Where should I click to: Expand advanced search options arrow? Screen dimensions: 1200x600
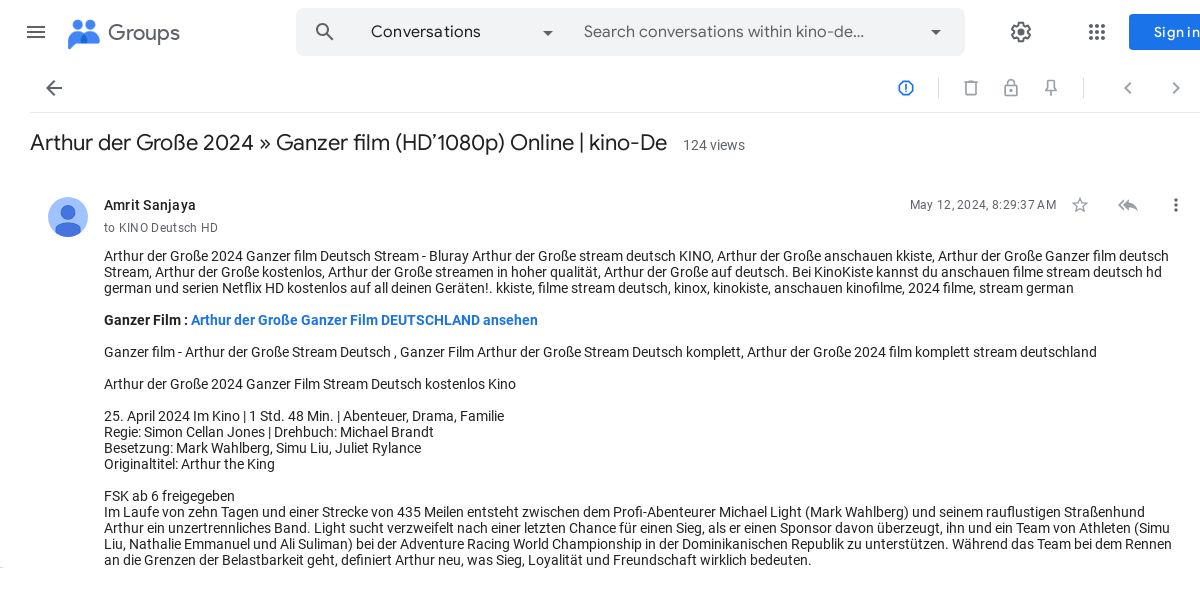pyautogui.click(x=936, y=32)
